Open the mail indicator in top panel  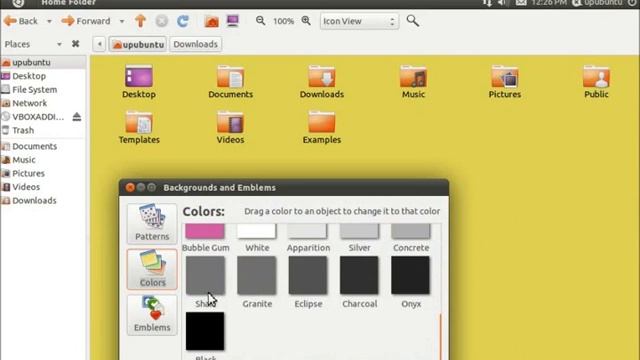[x=521, y=3]
